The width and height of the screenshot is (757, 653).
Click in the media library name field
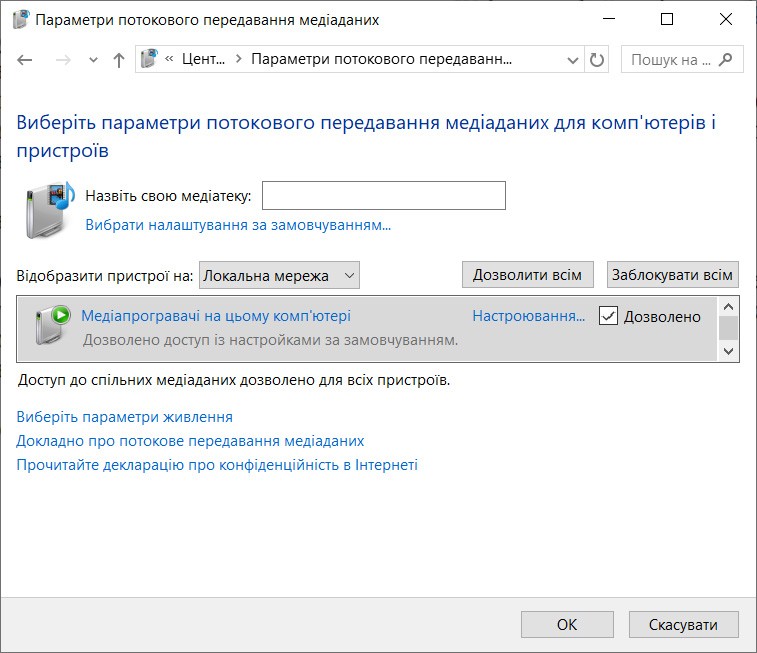coord(383,196)
